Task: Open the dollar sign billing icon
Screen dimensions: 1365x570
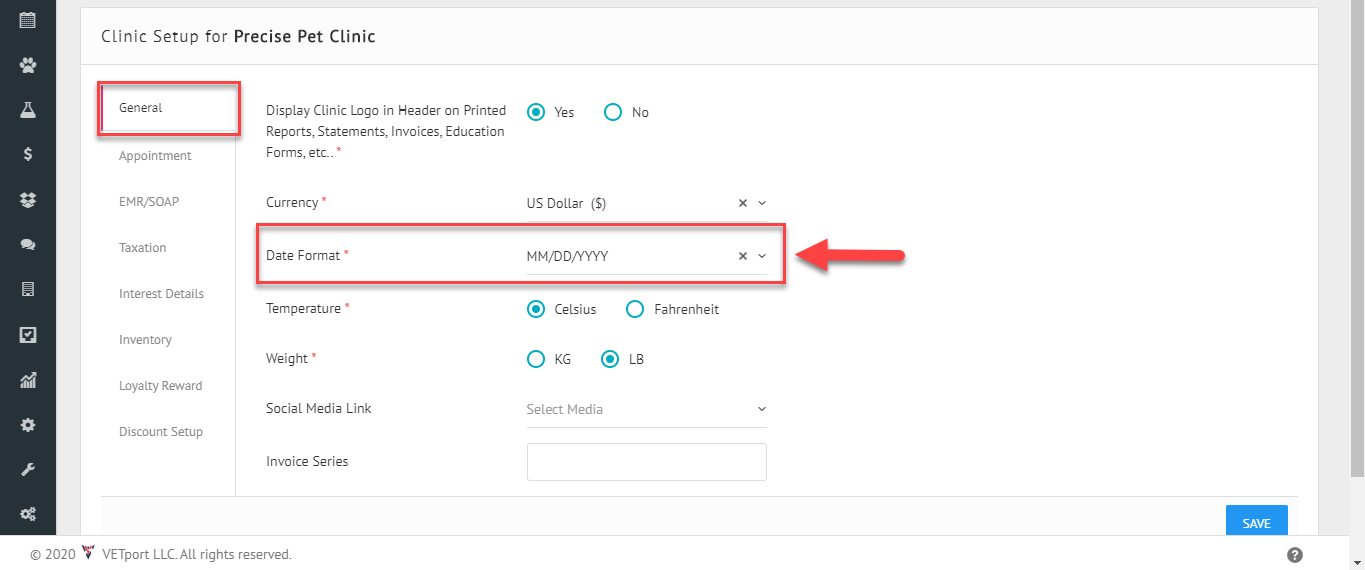Action: click(28, 154)
